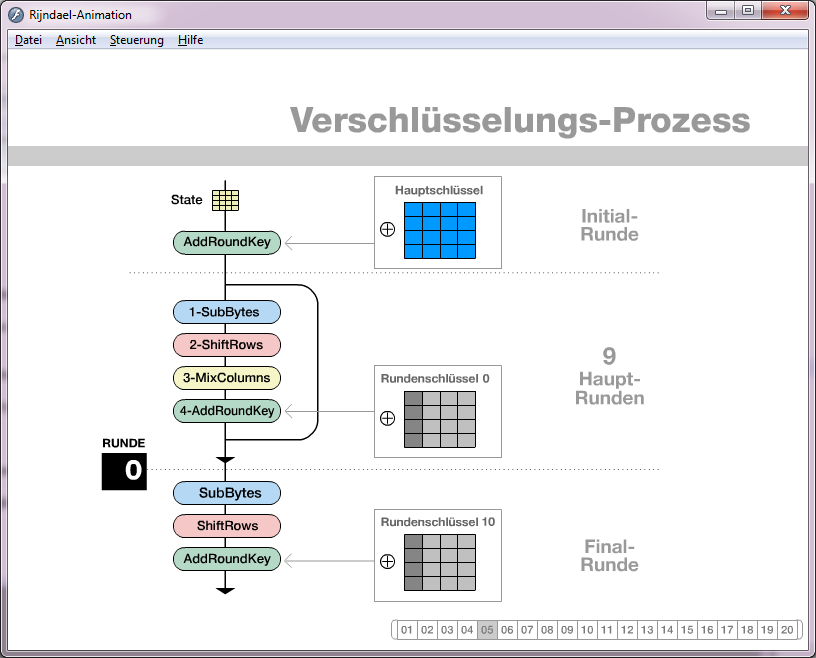
Task: Open the Steuerung menu
Action: pos(136,40)
